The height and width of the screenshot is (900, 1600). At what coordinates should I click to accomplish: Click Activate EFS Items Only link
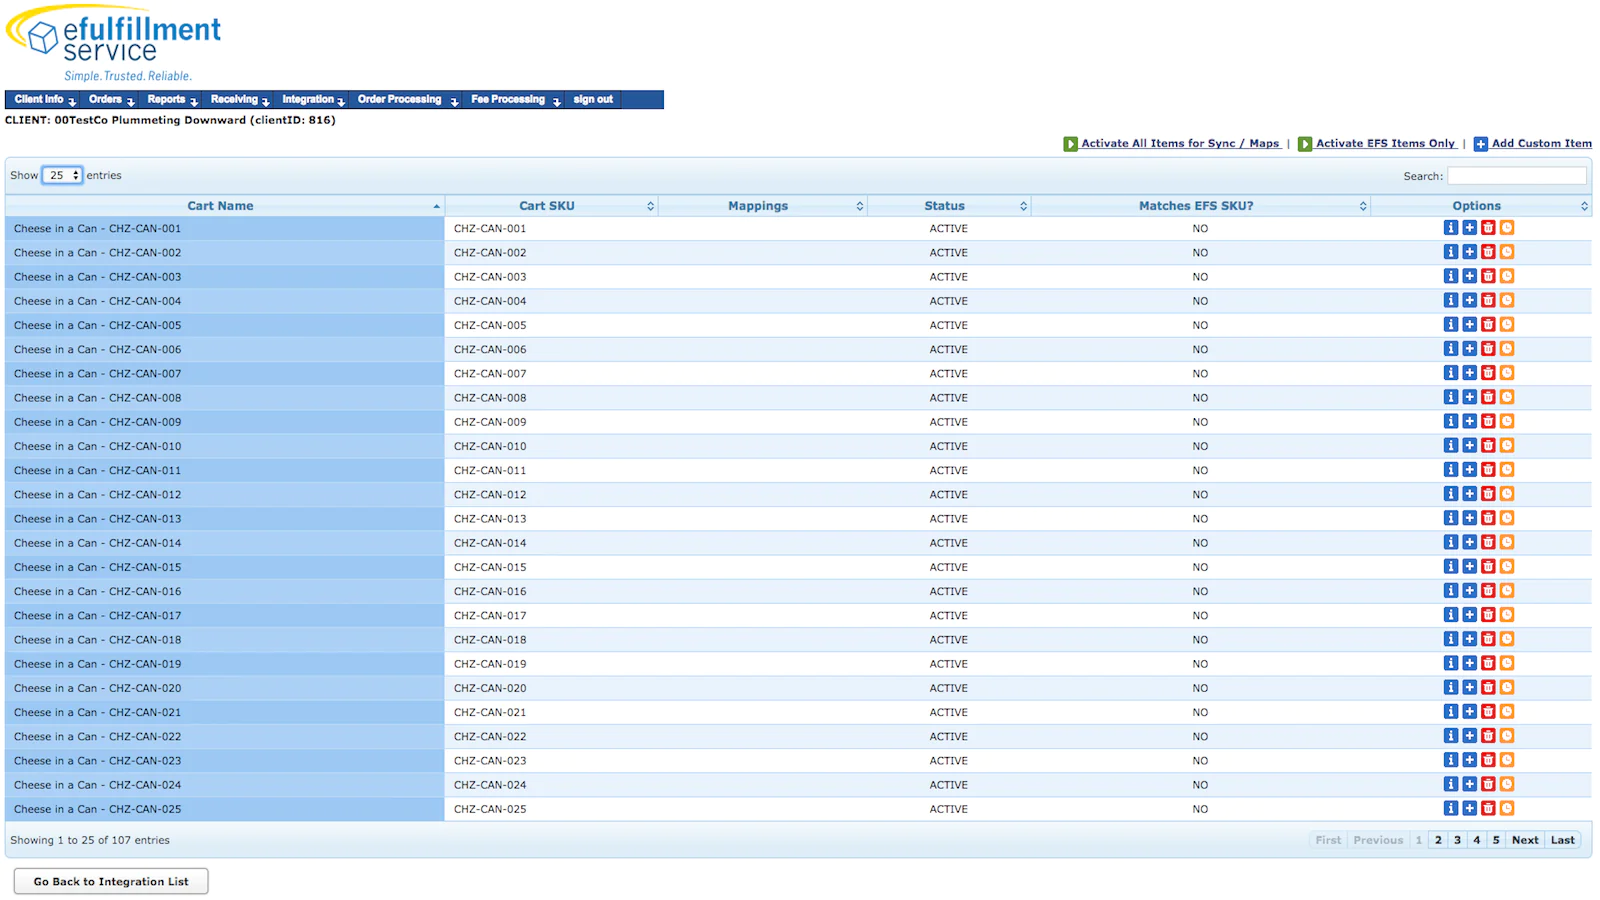1385,144
